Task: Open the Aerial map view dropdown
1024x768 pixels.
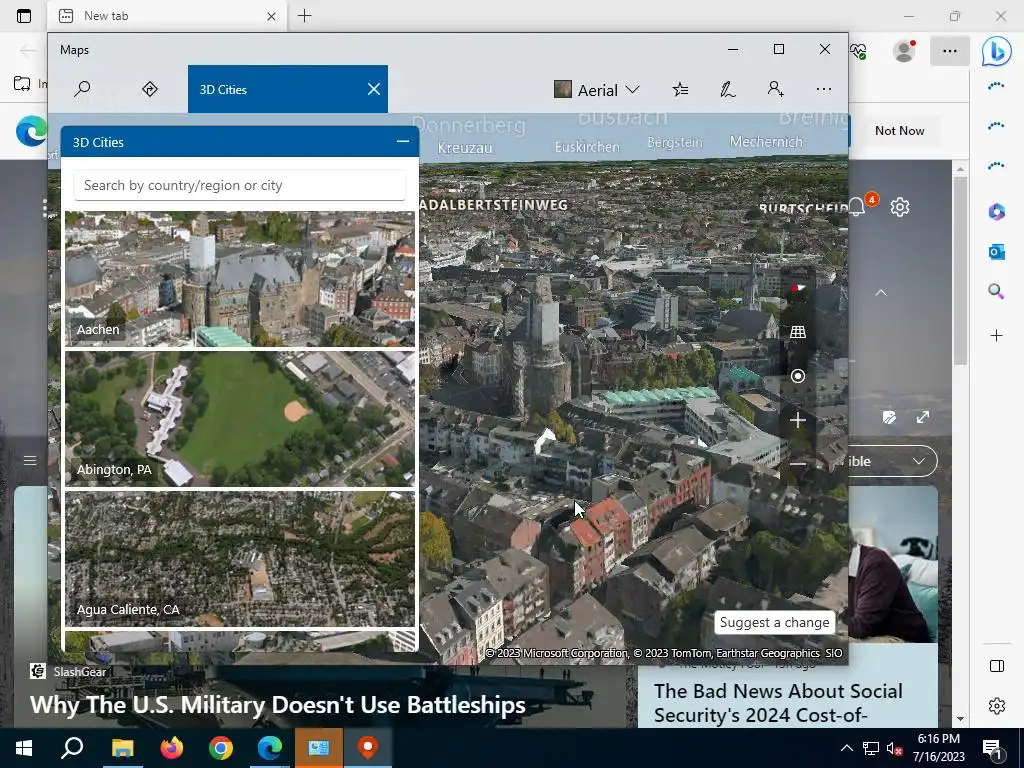Action: [x=597, y=89]
